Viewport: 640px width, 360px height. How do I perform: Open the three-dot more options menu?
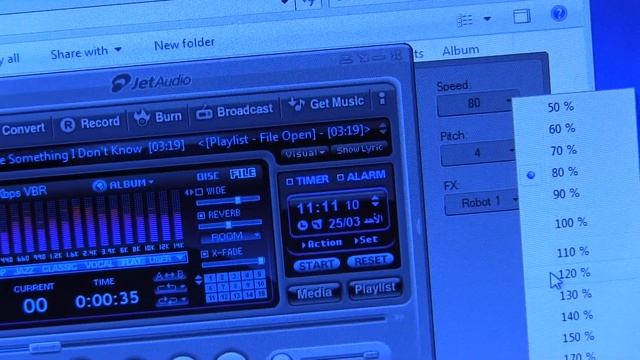click(382, 98)
